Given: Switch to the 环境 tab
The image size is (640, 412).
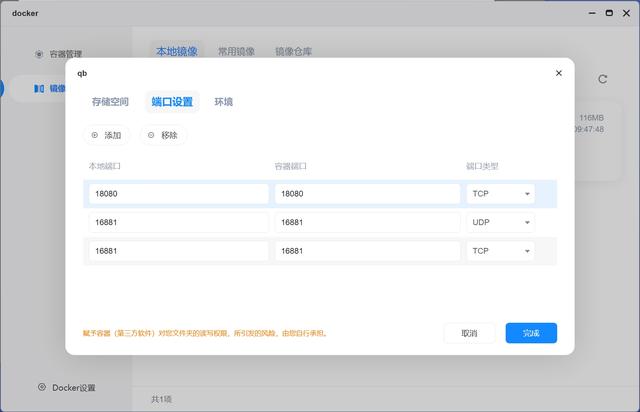Looking at the screenshot, I should pos(224,102).
